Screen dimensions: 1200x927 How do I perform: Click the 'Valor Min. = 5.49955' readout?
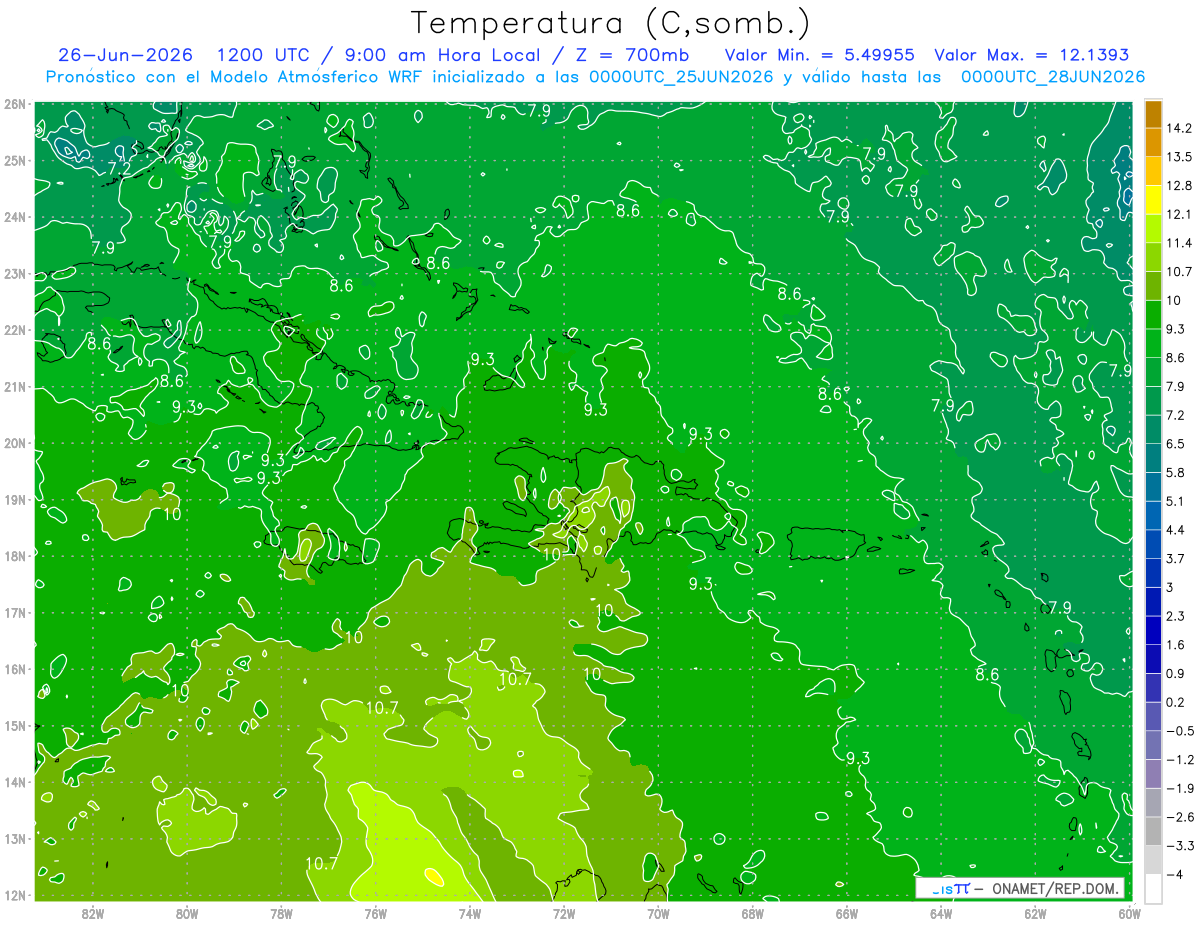pyautogui.click(x=819, y=55)
